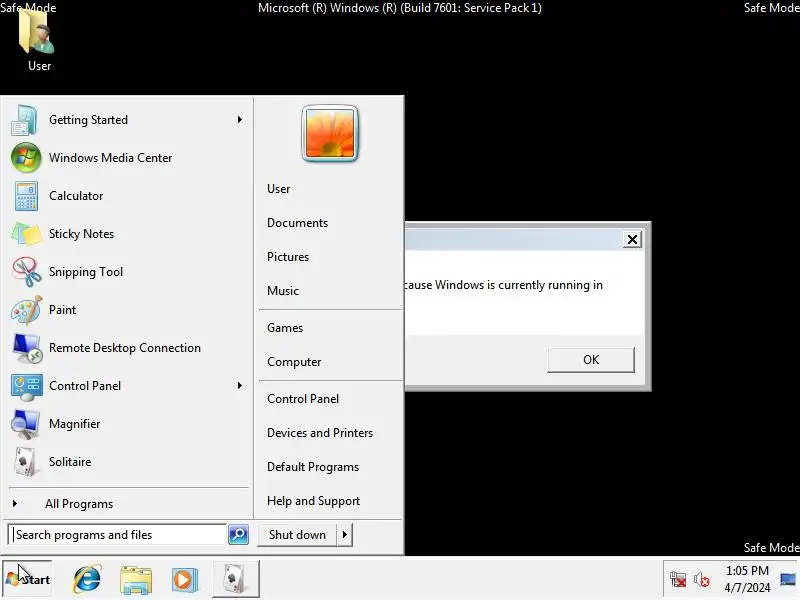Expand Getting Started submenu arrow
This screenshot has width=800, height=600.
coord(240,119)
